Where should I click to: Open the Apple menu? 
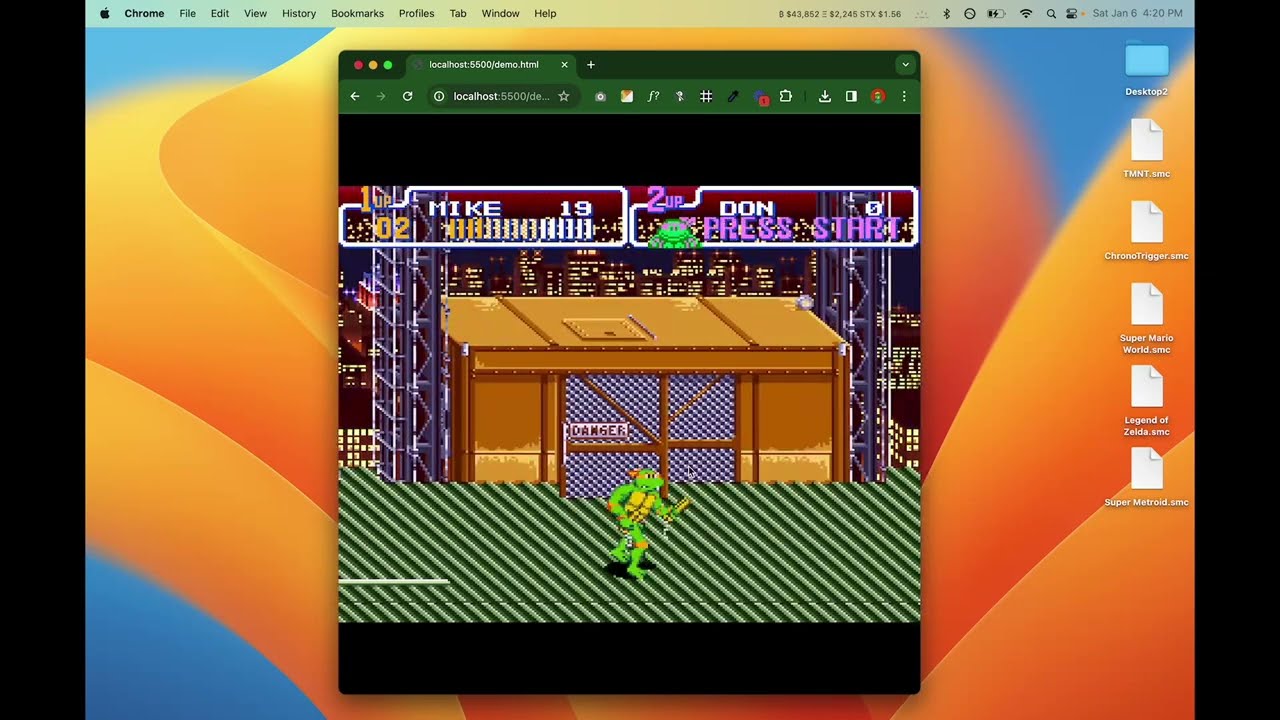105,13
